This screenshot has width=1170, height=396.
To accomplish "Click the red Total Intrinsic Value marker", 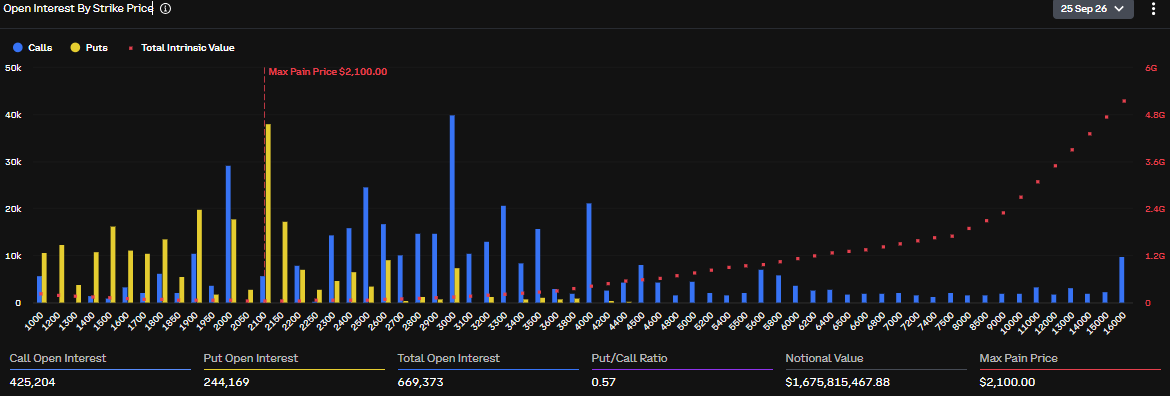I will click(131, 48).
